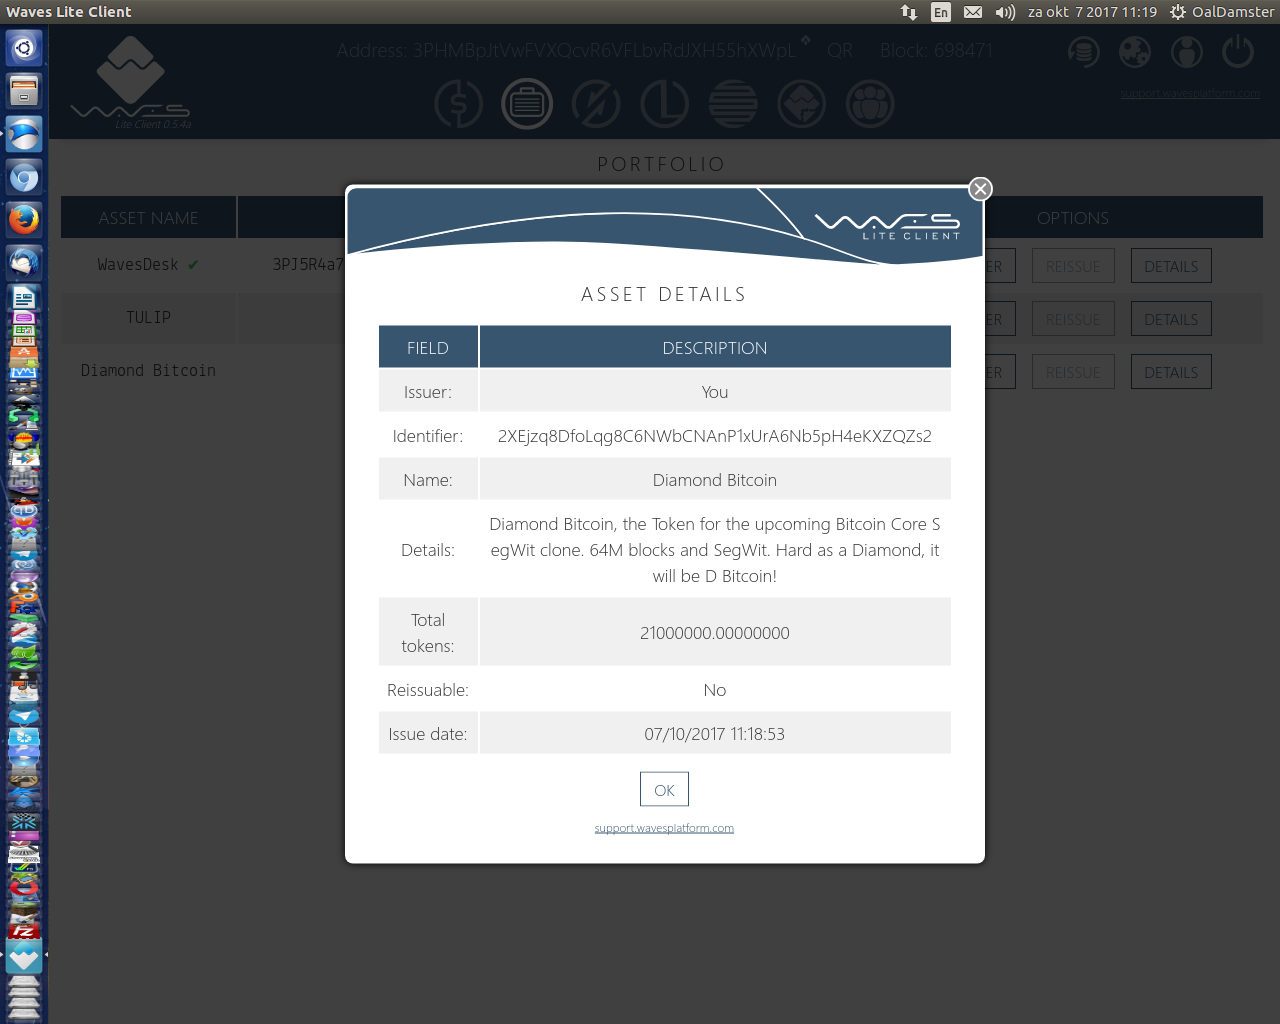Click the ASSET NAME column header

(148, 217)
